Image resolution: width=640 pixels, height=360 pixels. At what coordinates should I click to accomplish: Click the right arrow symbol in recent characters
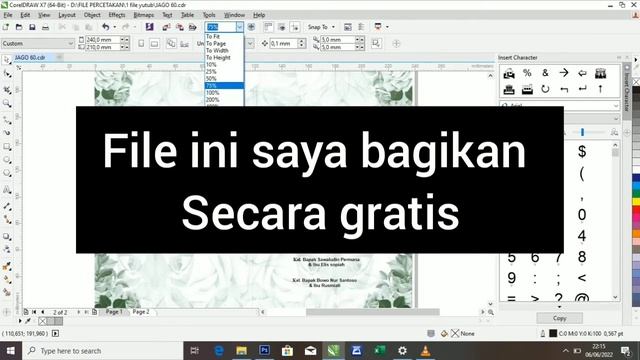[x=564, y=73]
